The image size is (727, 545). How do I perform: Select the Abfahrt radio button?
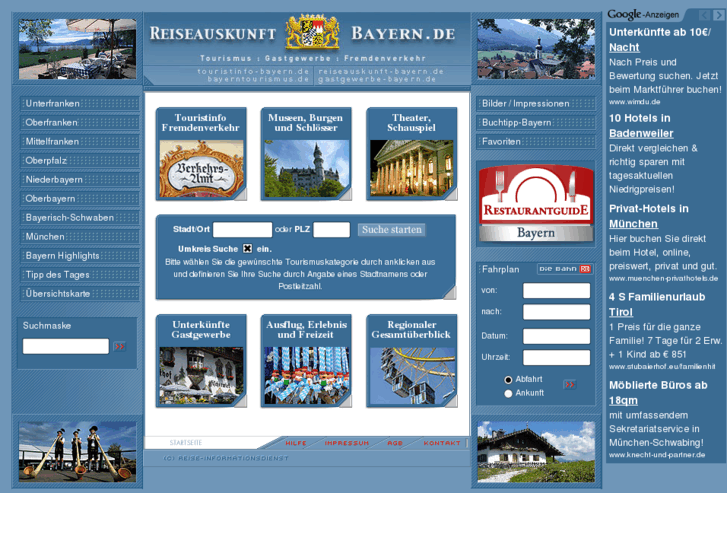pos(508,380)
